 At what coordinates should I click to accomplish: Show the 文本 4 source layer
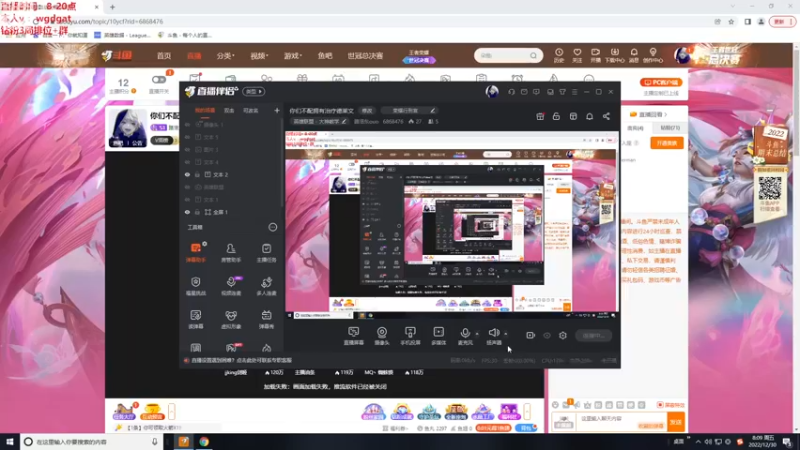(x=187, y=162)
